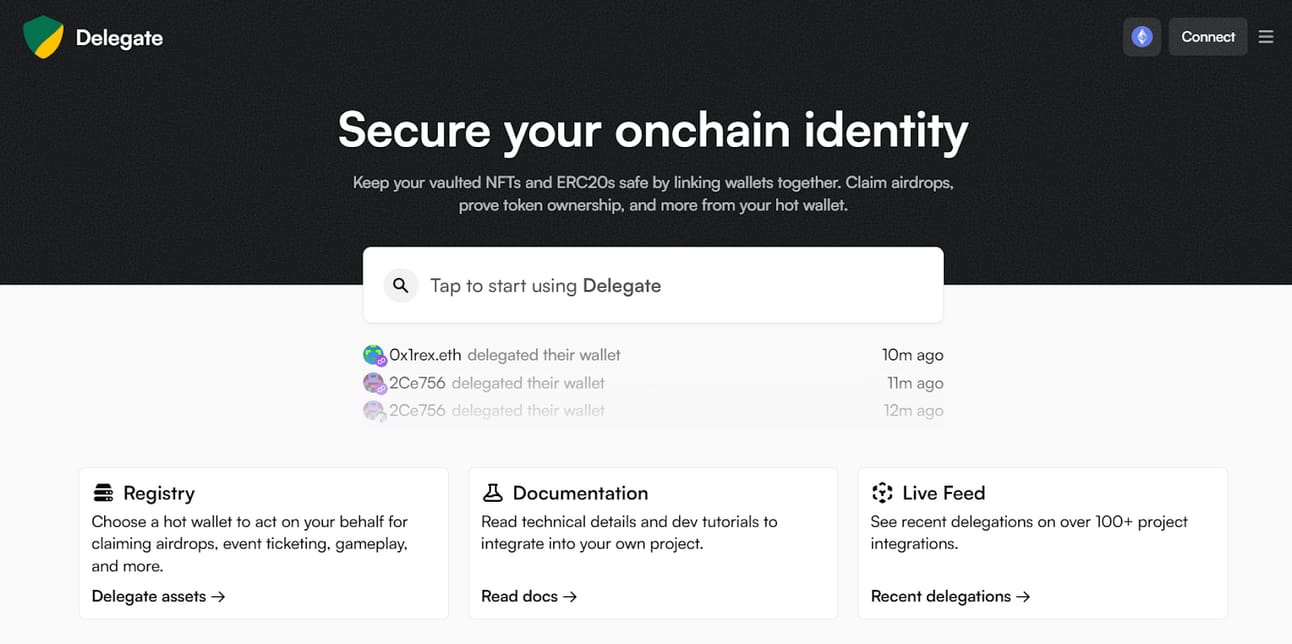Open the Ethereum network selector
Viewport: 1292px width, 644px height.
(x=1142, y=37)
